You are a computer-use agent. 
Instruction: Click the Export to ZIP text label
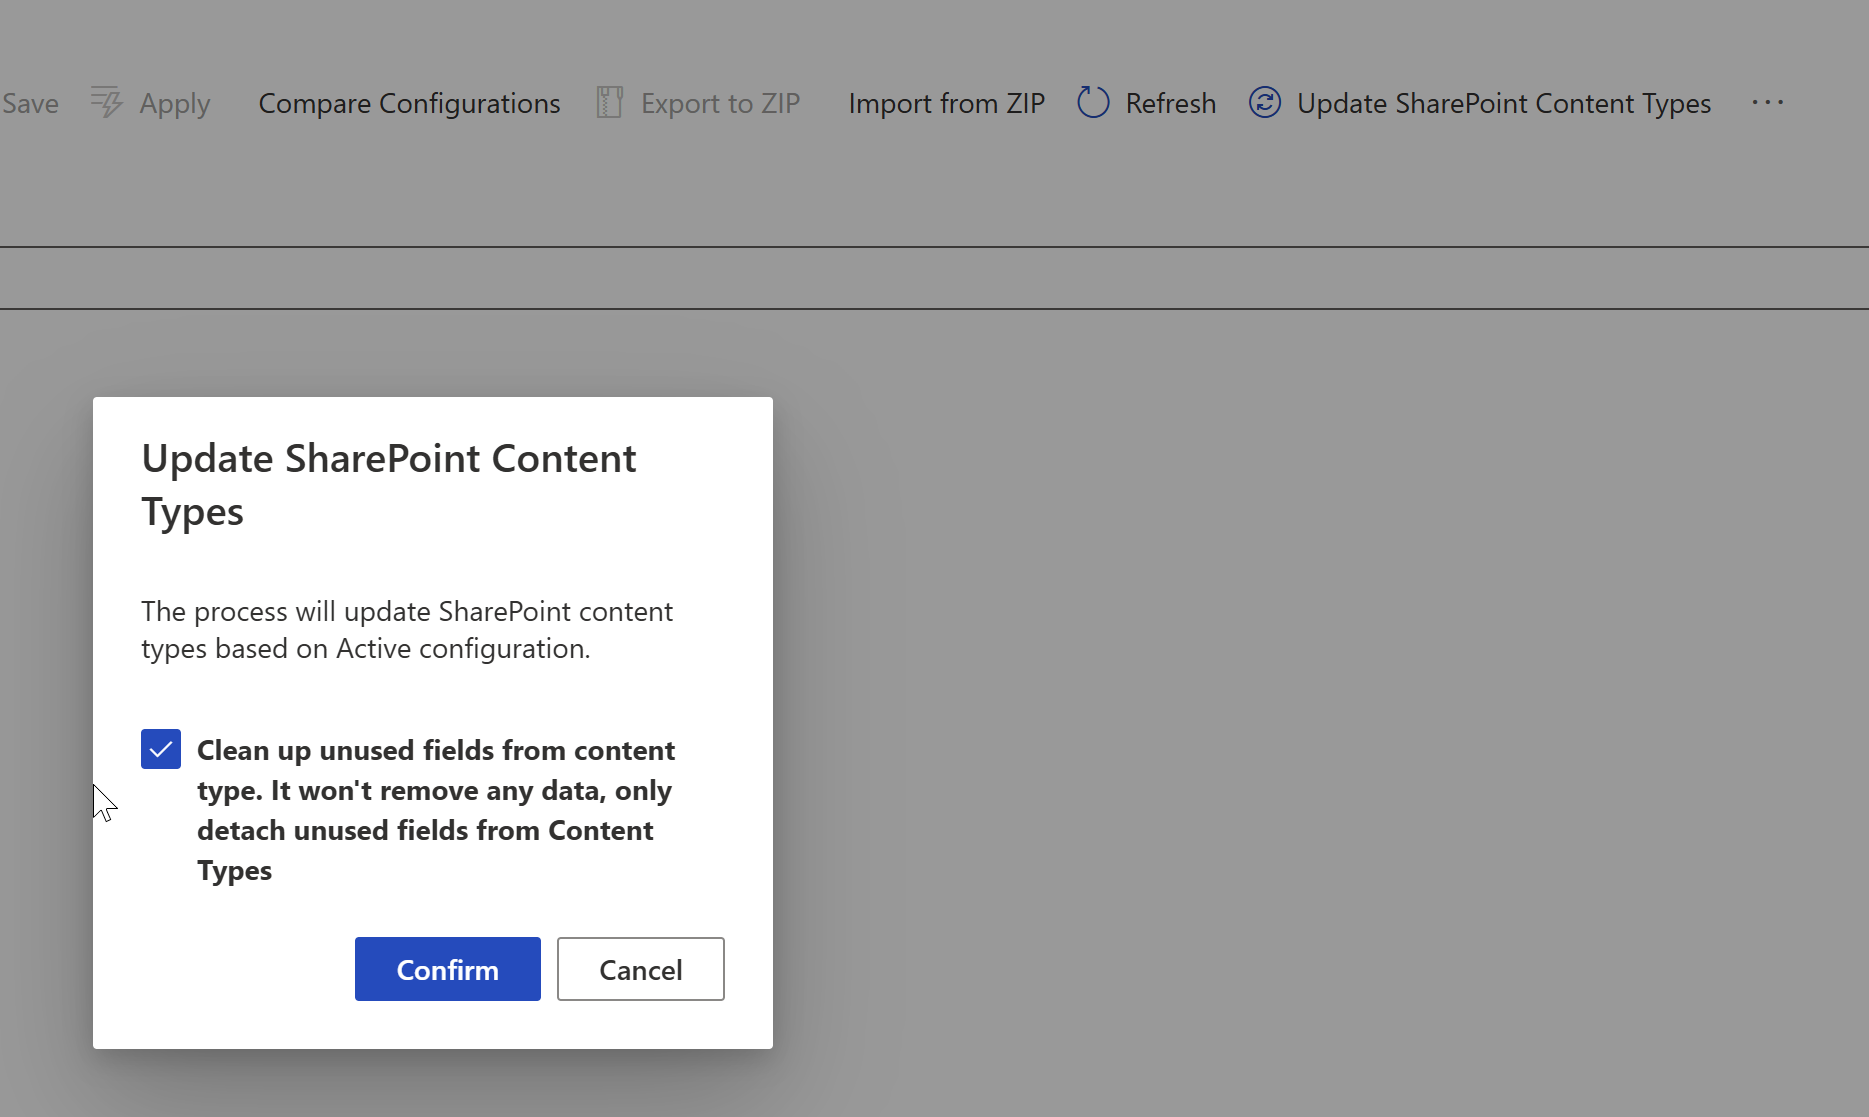pos(720,103)
